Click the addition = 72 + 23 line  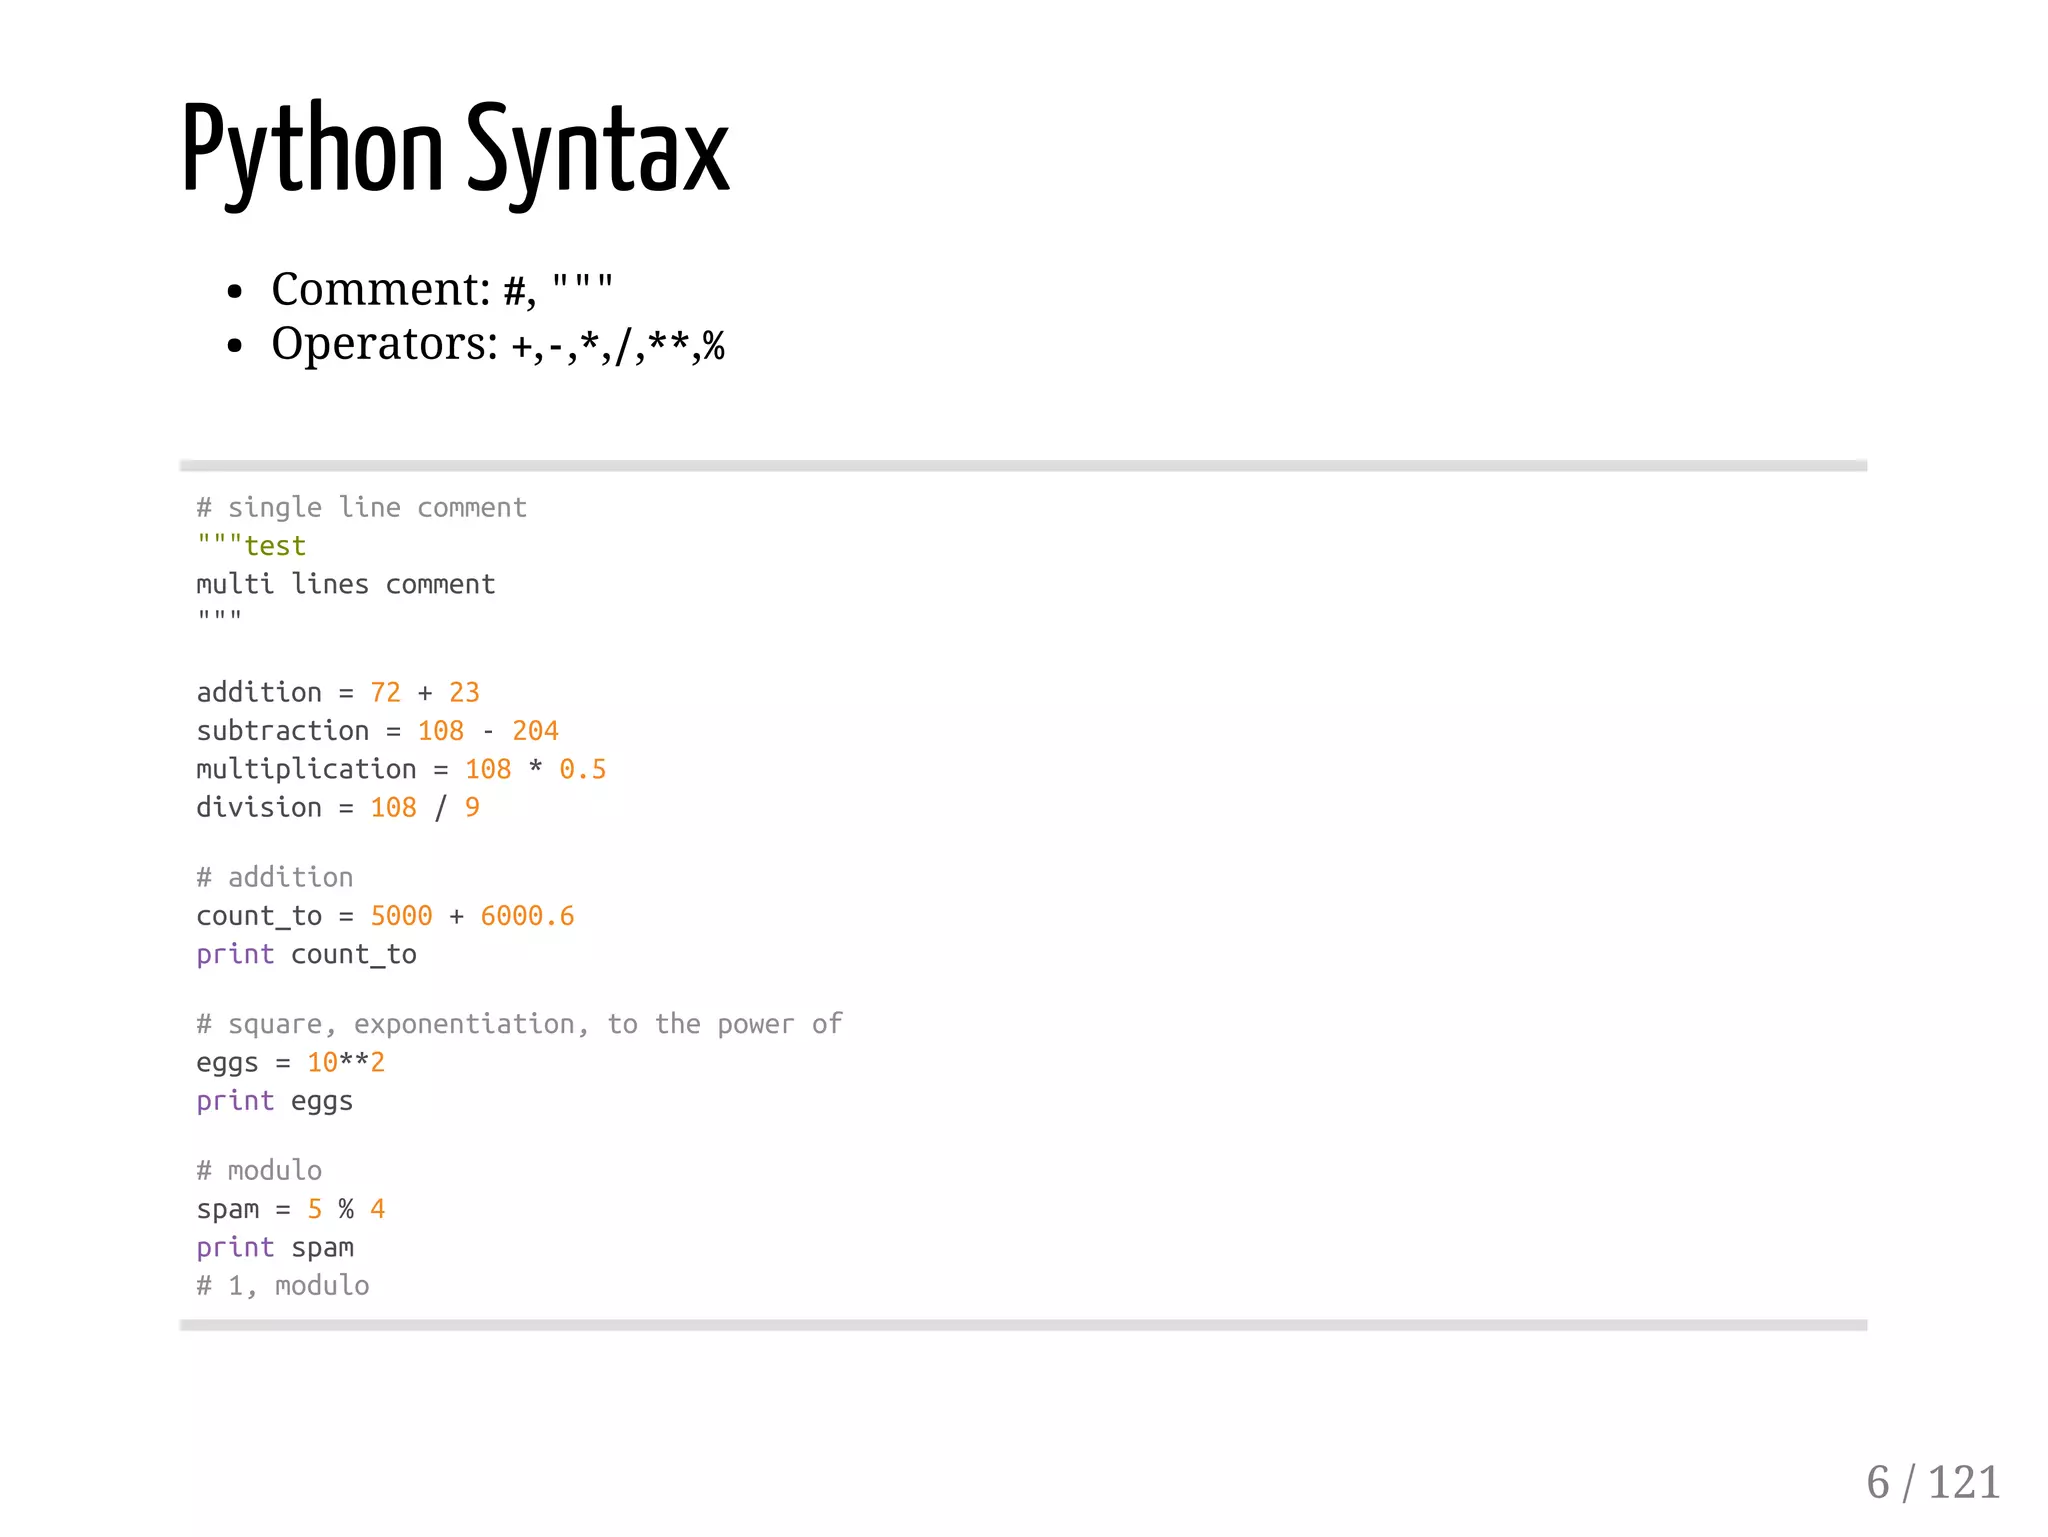(337, 692)
